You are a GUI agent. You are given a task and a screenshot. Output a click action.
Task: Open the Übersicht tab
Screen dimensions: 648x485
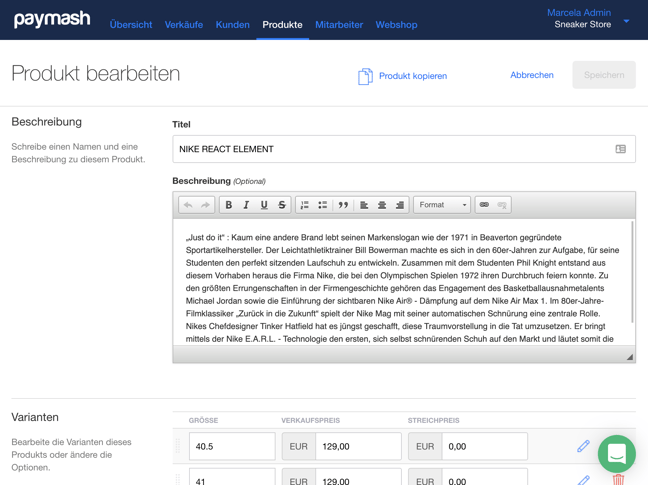point(131,25)
